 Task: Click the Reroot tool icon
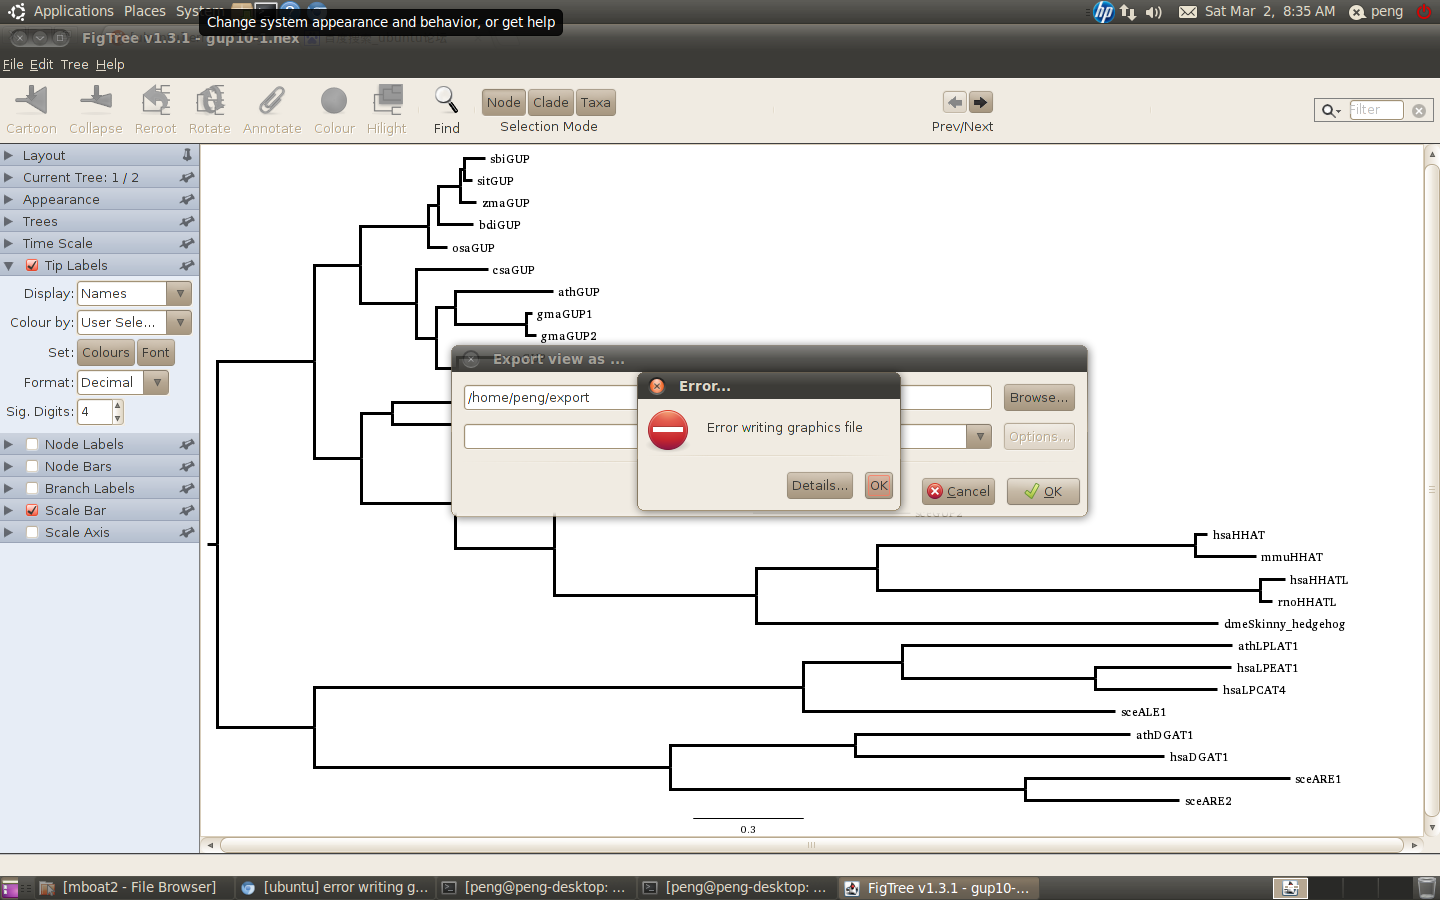155,101
